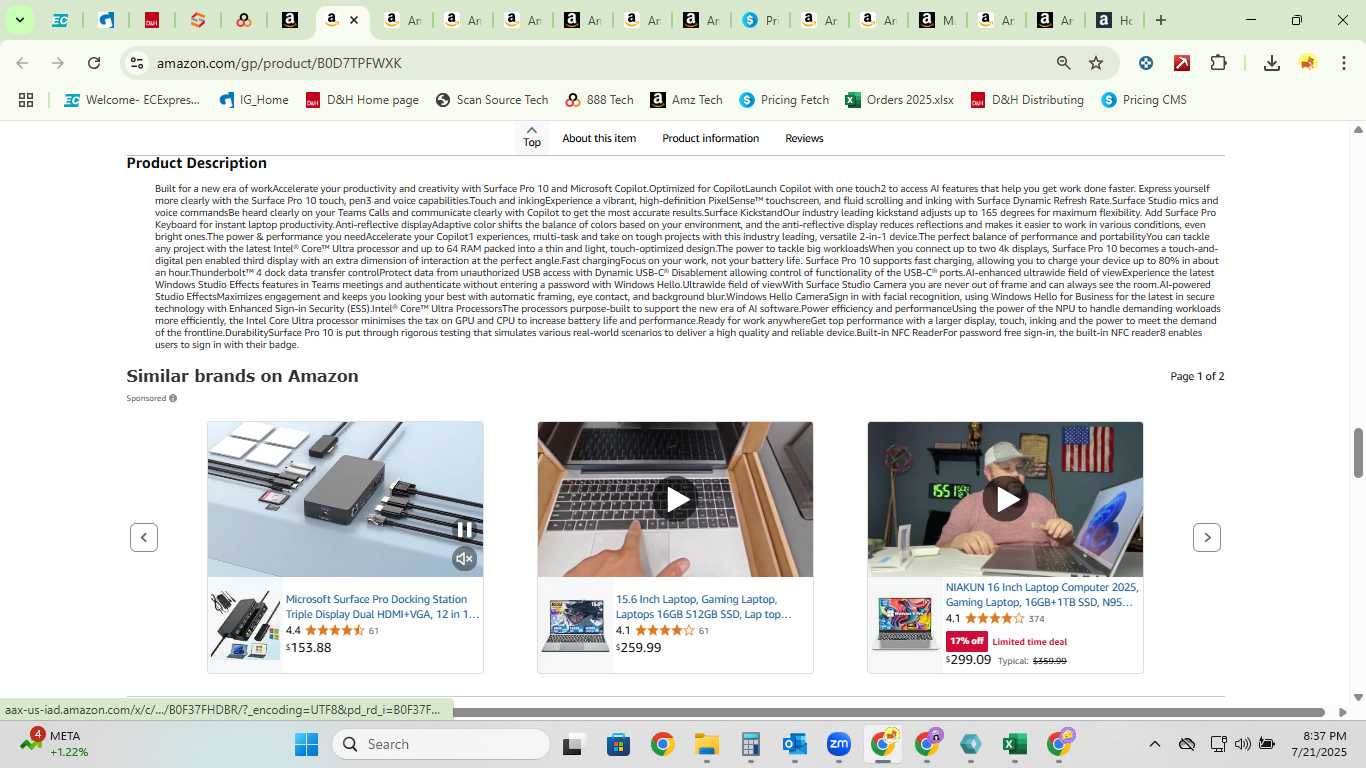Open the Pricing CMS bookmark
This screenshot has height=768, width=1366.
[x=1143, y=100]
